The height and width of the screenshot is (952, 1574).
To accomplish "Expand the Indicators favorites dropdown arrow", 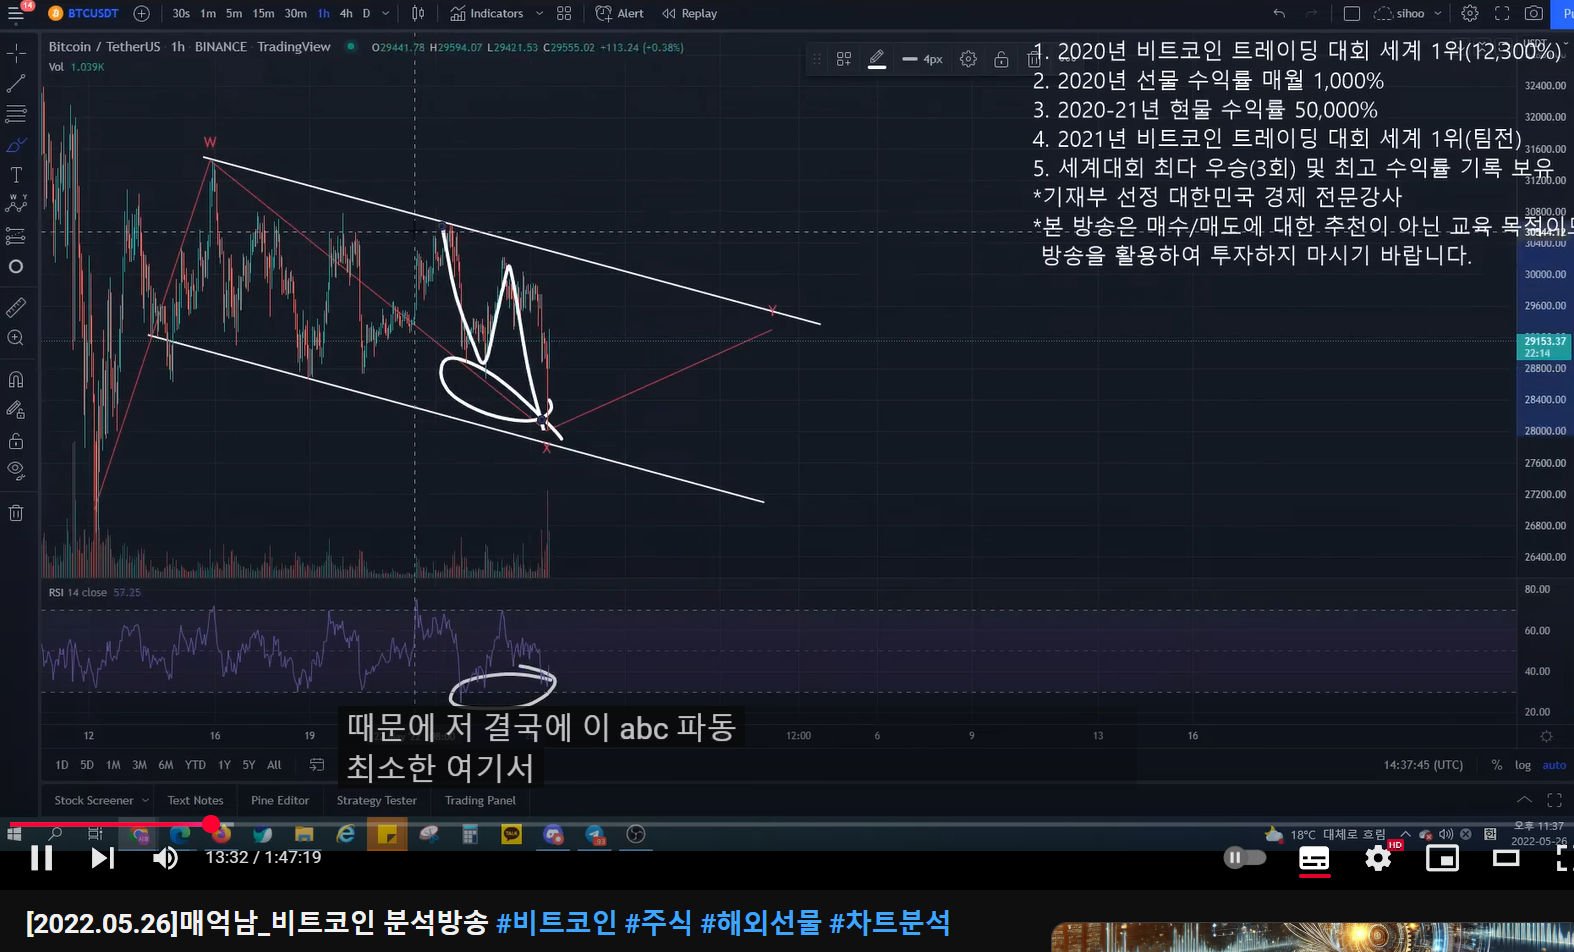I will [540, 13].
